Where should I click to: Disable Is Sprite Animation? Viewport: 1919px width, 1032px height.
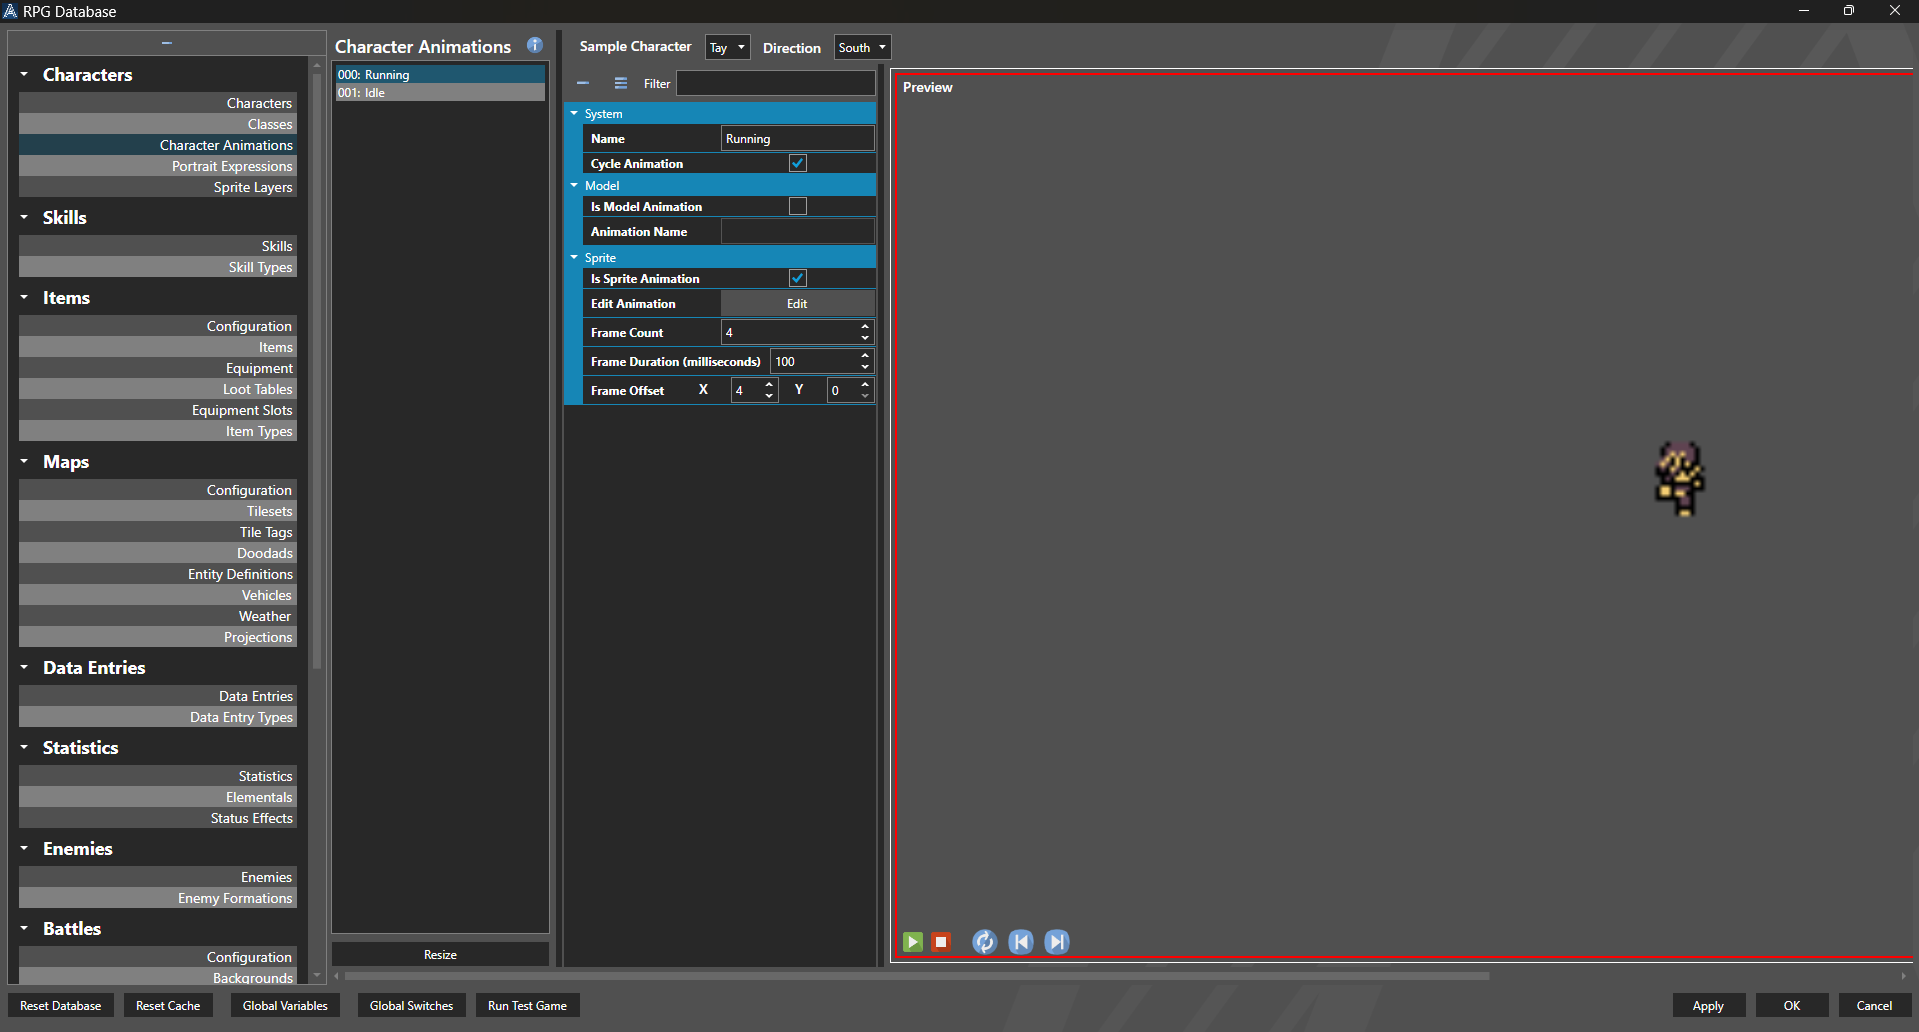click(x=797, y=278)
